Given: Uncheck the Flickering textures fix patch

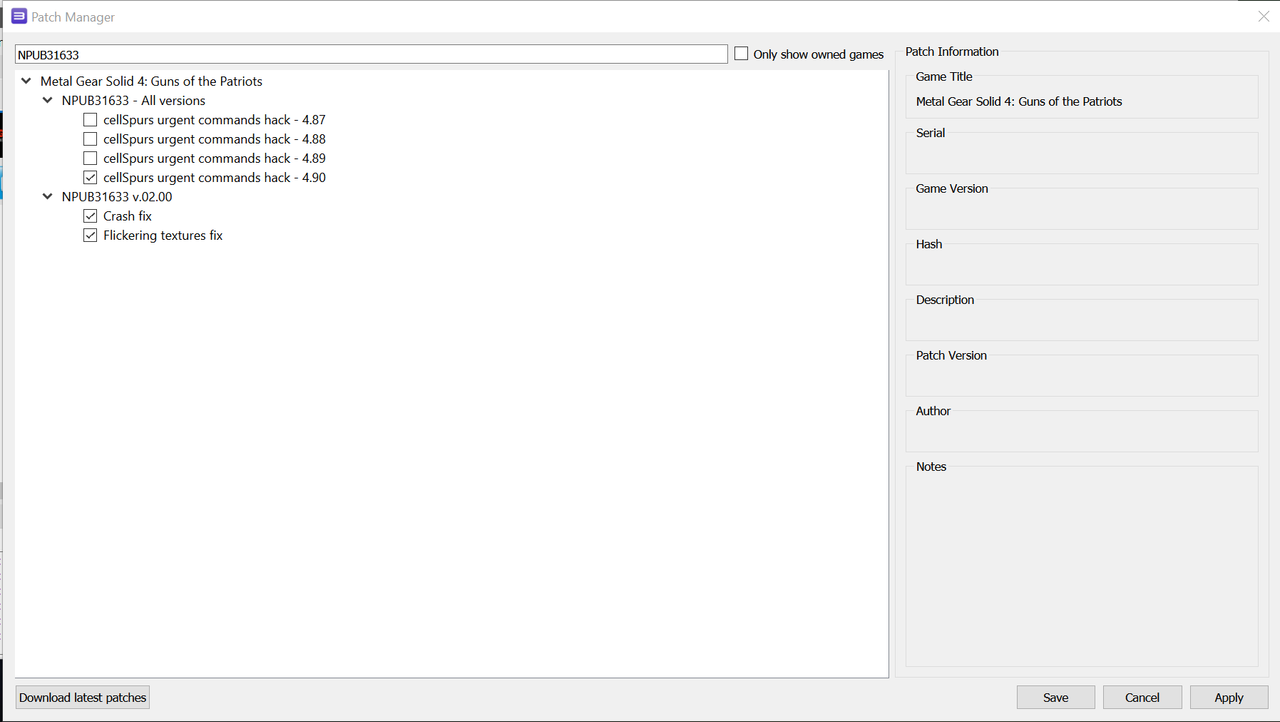Looking at the screenshot, I should tap(90, 235).
